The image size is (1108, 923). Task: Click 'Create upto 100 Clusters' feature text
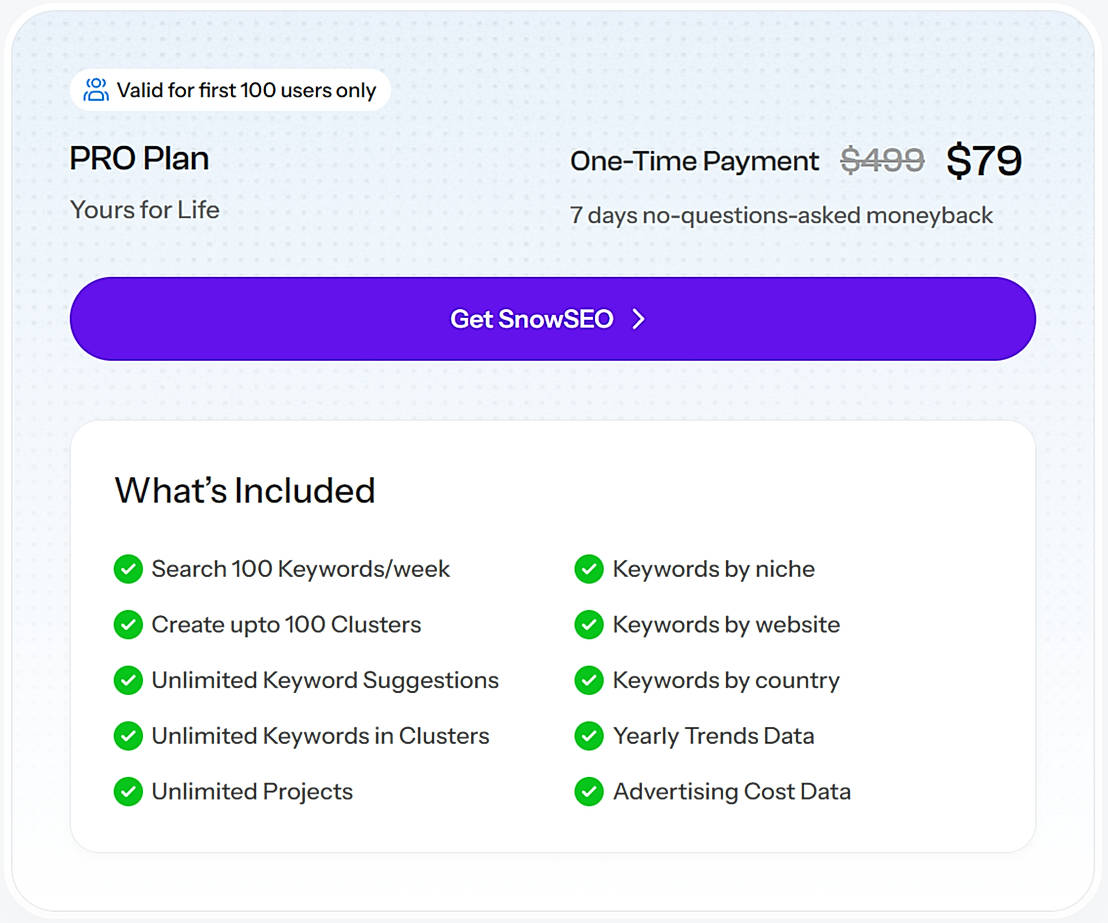coord(286,625)
